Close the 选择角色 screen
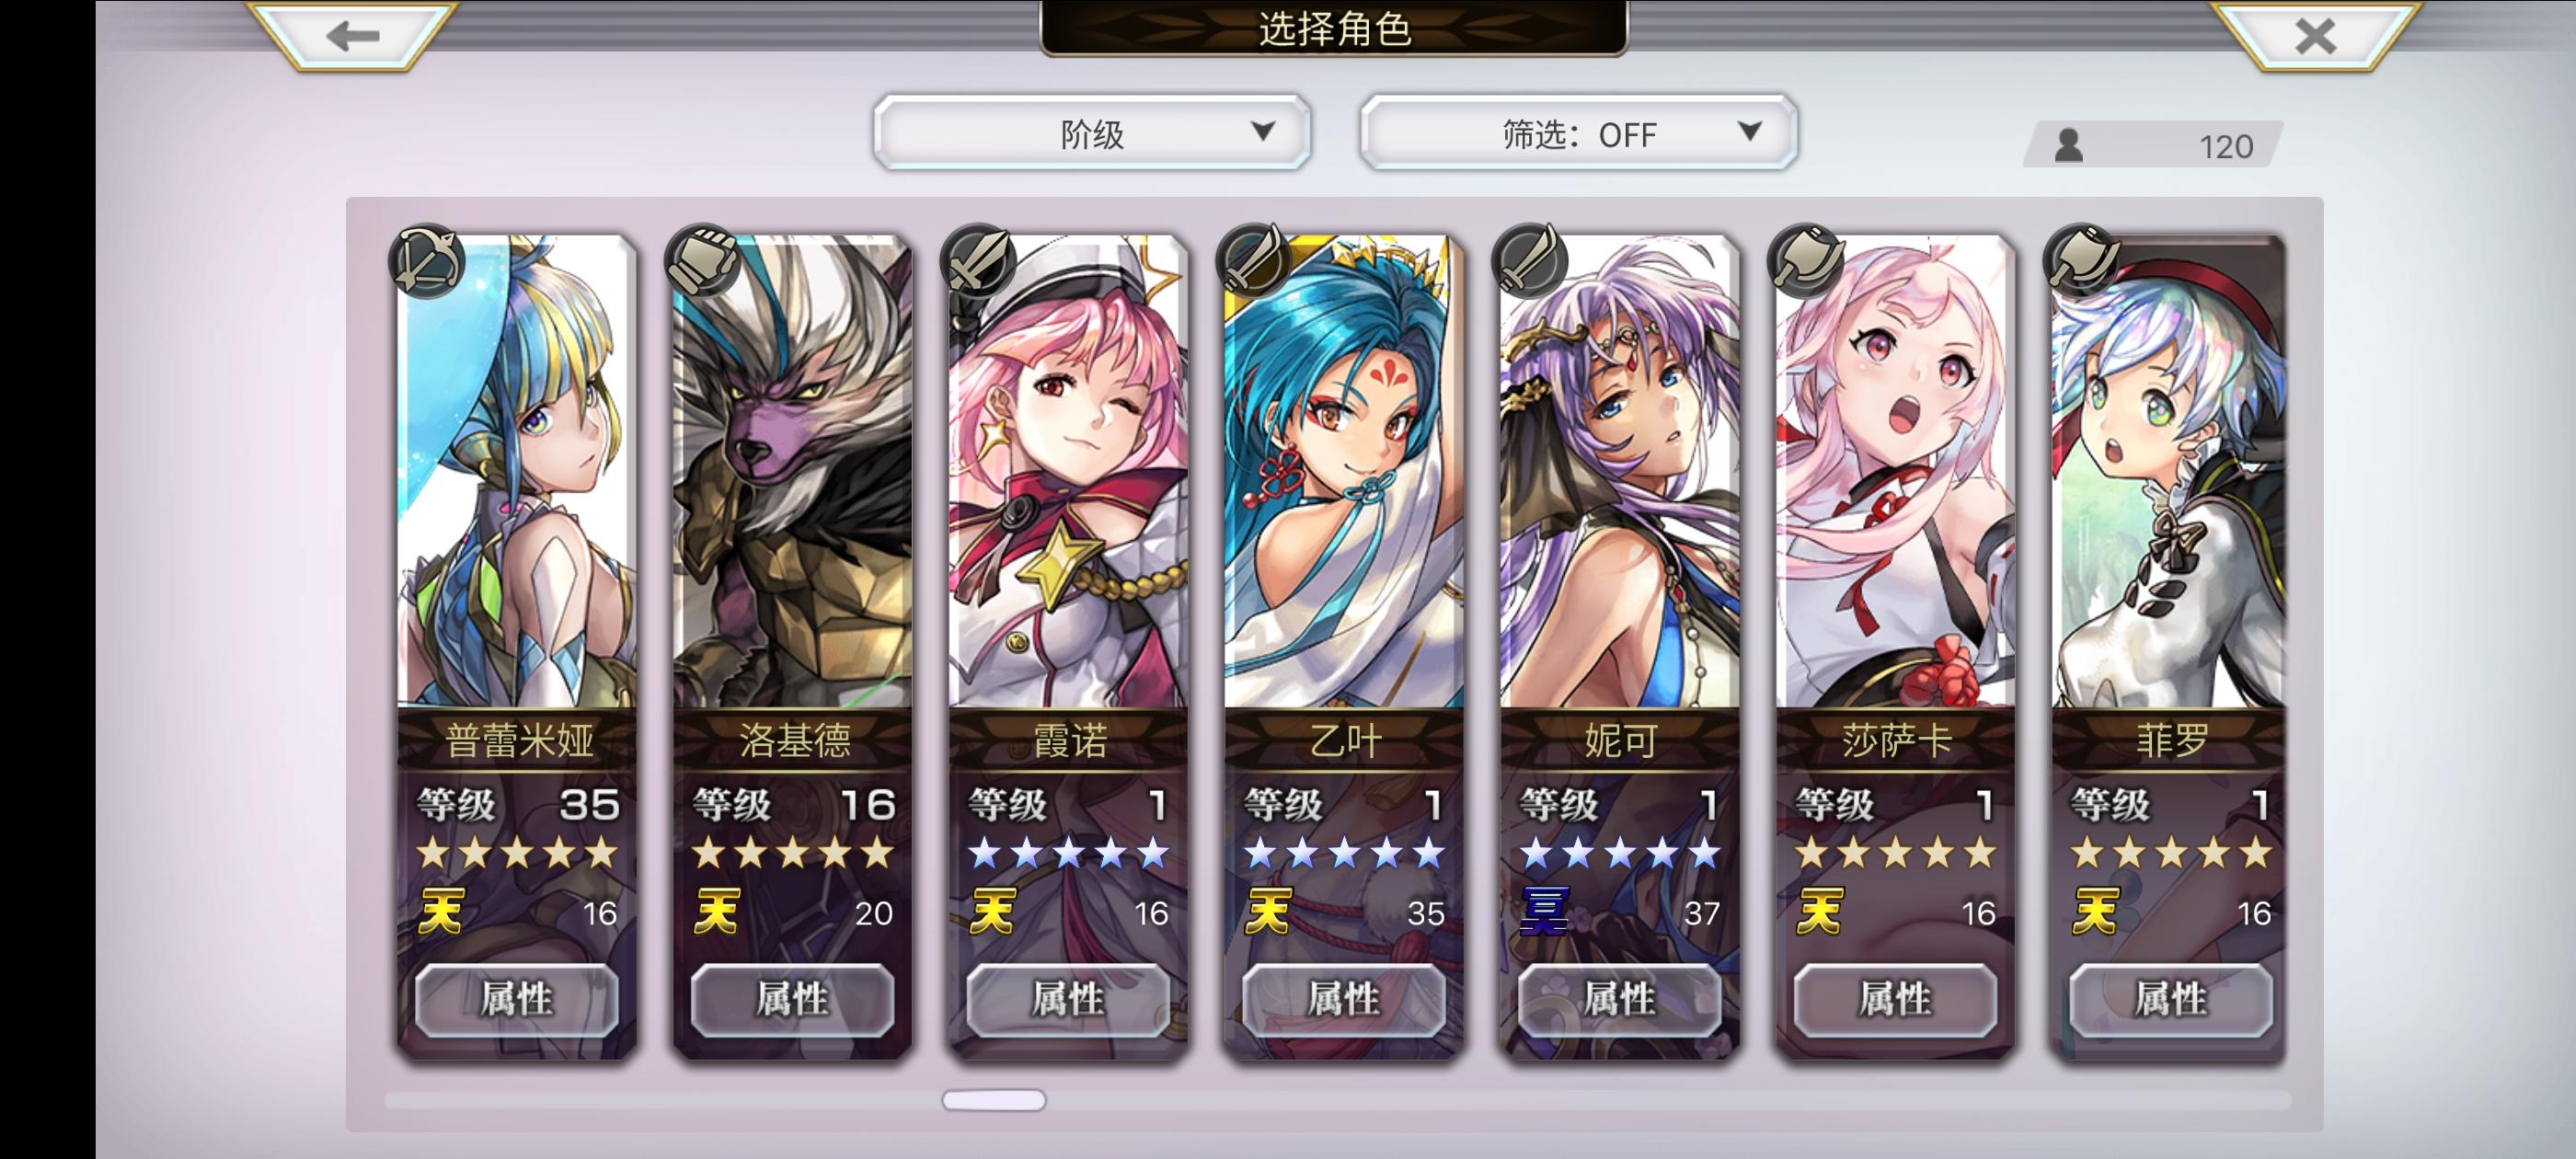This screenshot has width=2576, height=1159. [x=2316, y=37]
